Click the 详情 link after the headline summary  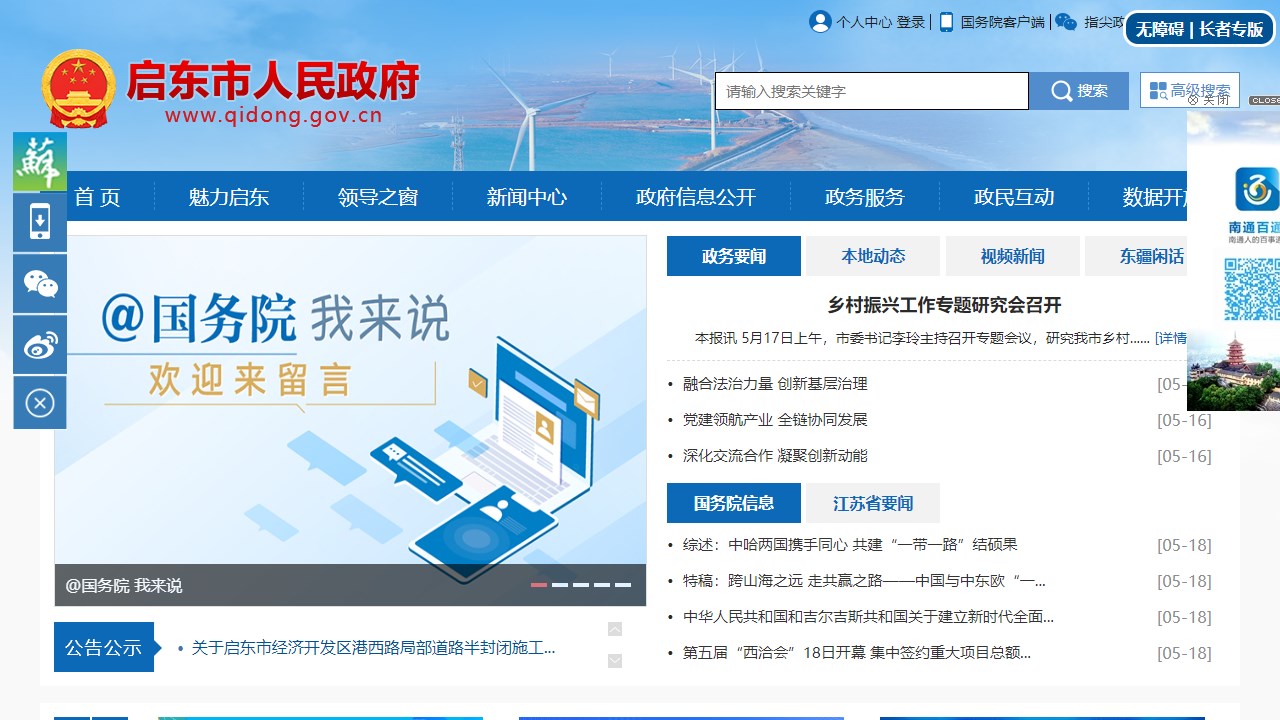click(1171, 338)
